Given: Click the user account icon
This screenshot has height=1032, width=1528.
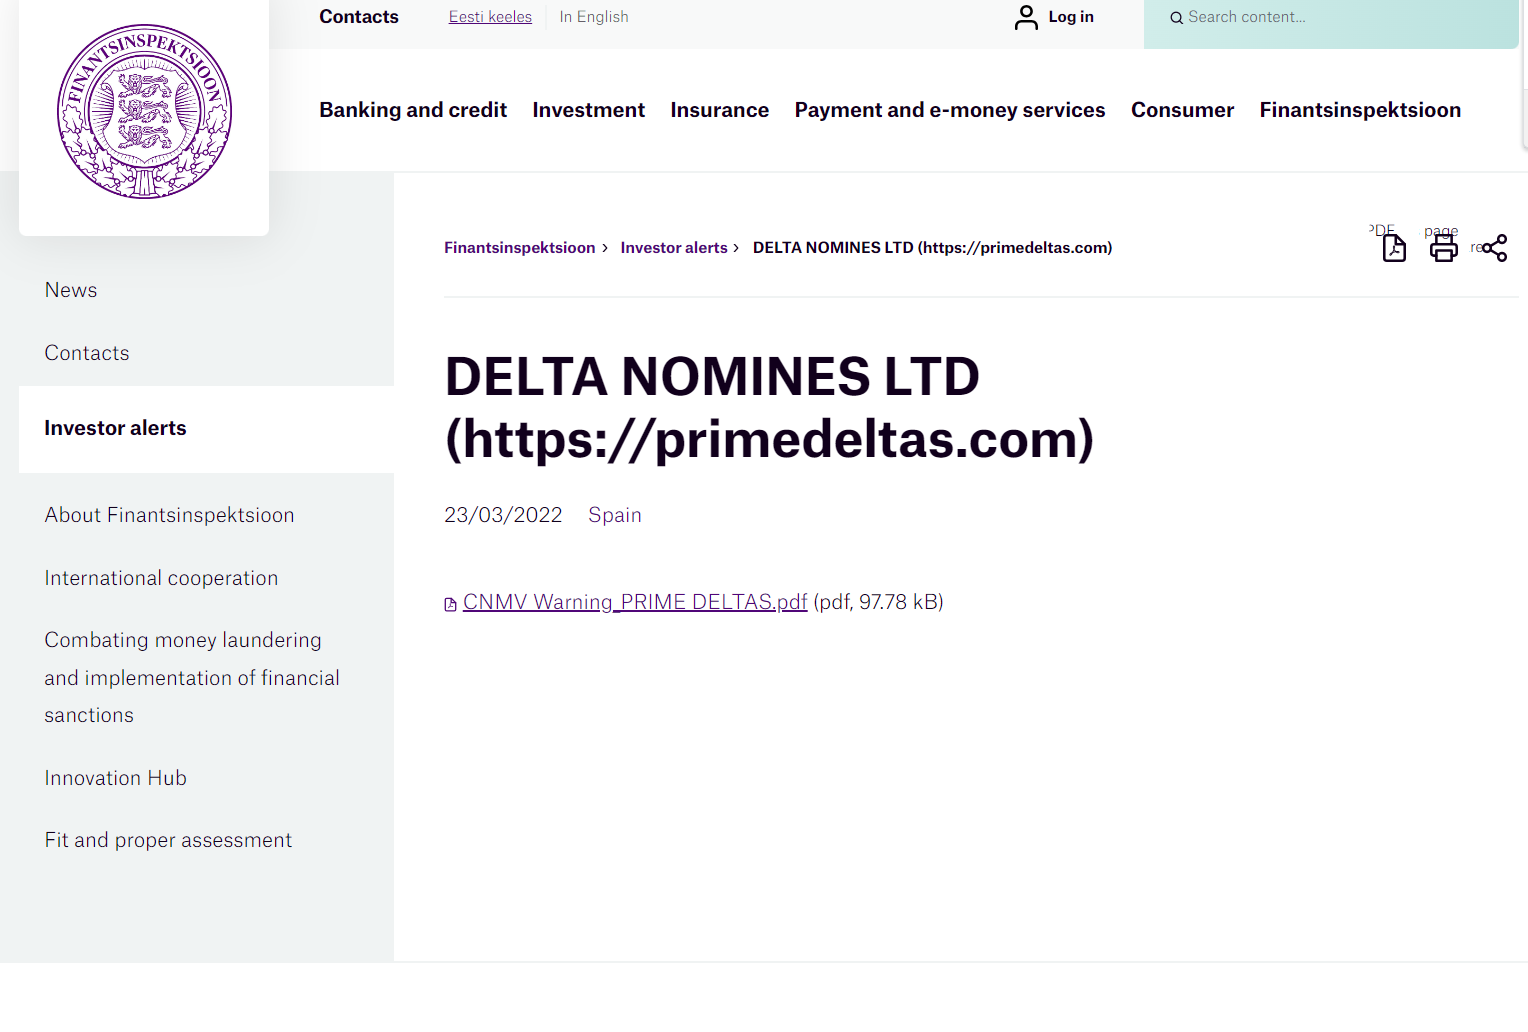Looking at the screenshot, I should tap(1026, 17).
